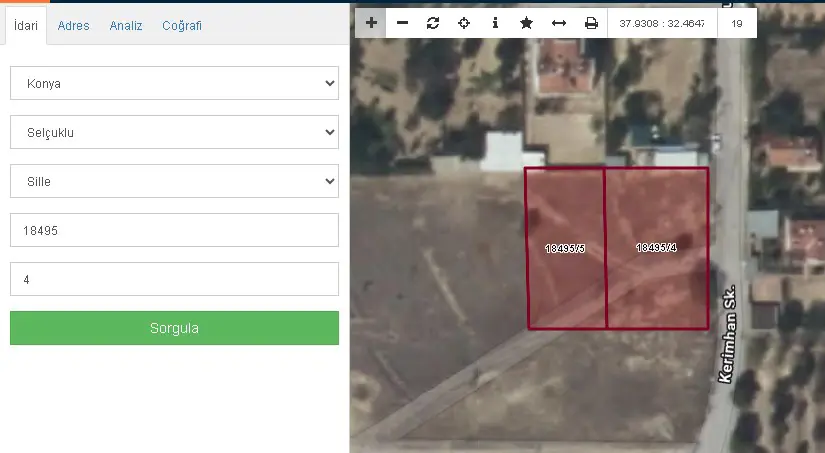The image size is (825, 453).
Task: Click parcel label 18495/4 on map
Action: click(x=656, y=247)
